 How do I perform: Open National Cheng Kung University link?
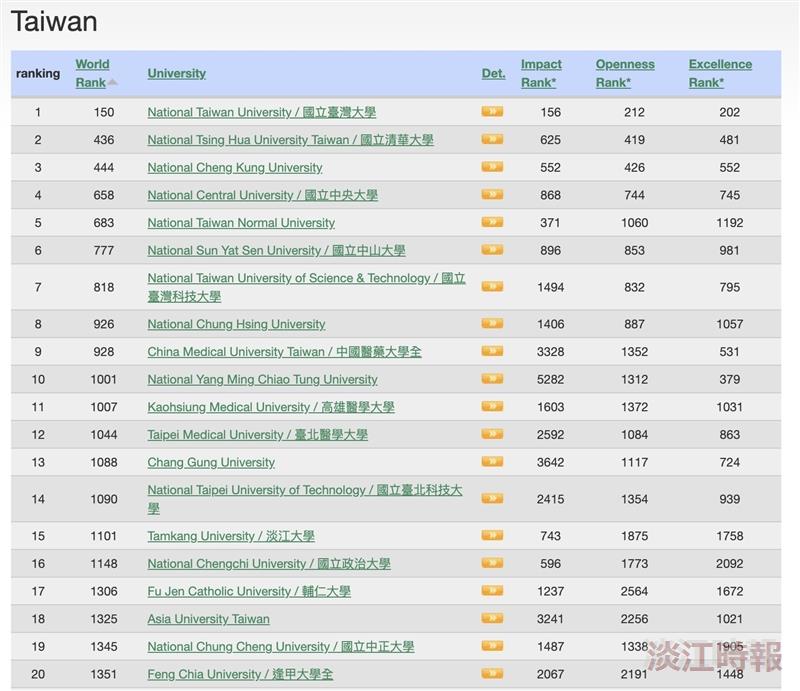(x=235, y=167)
